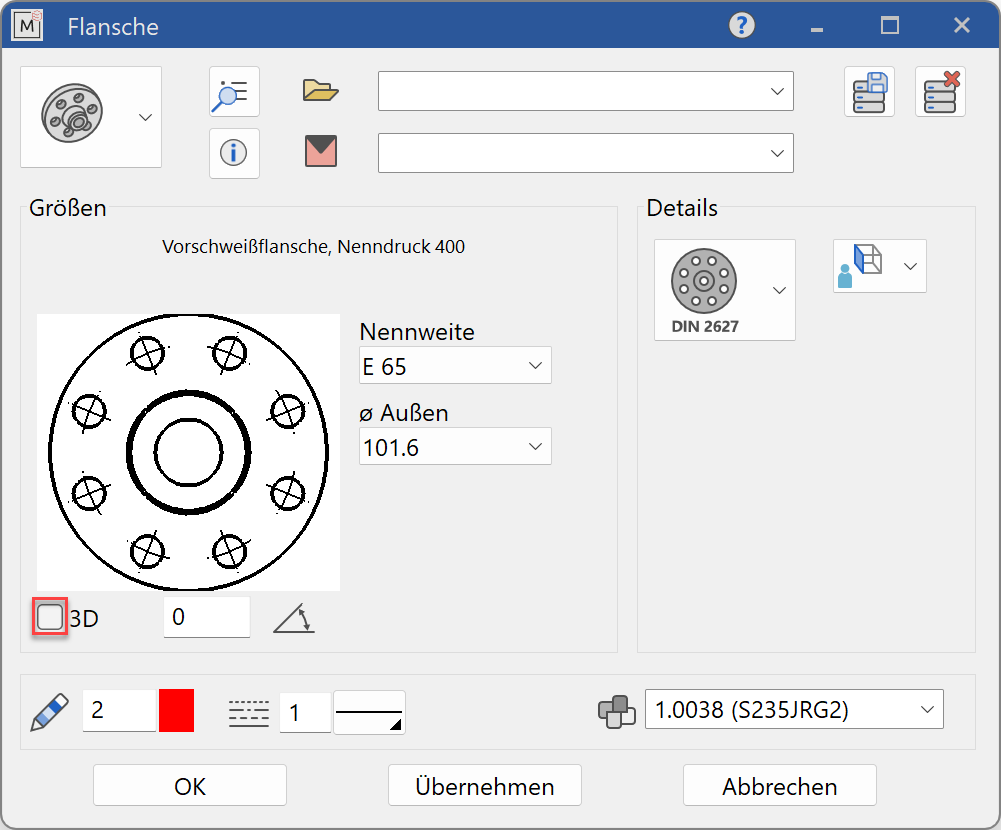This screenshot has width=1001, height=830.
Task: Click the OK button
Action: click(190, 785)
